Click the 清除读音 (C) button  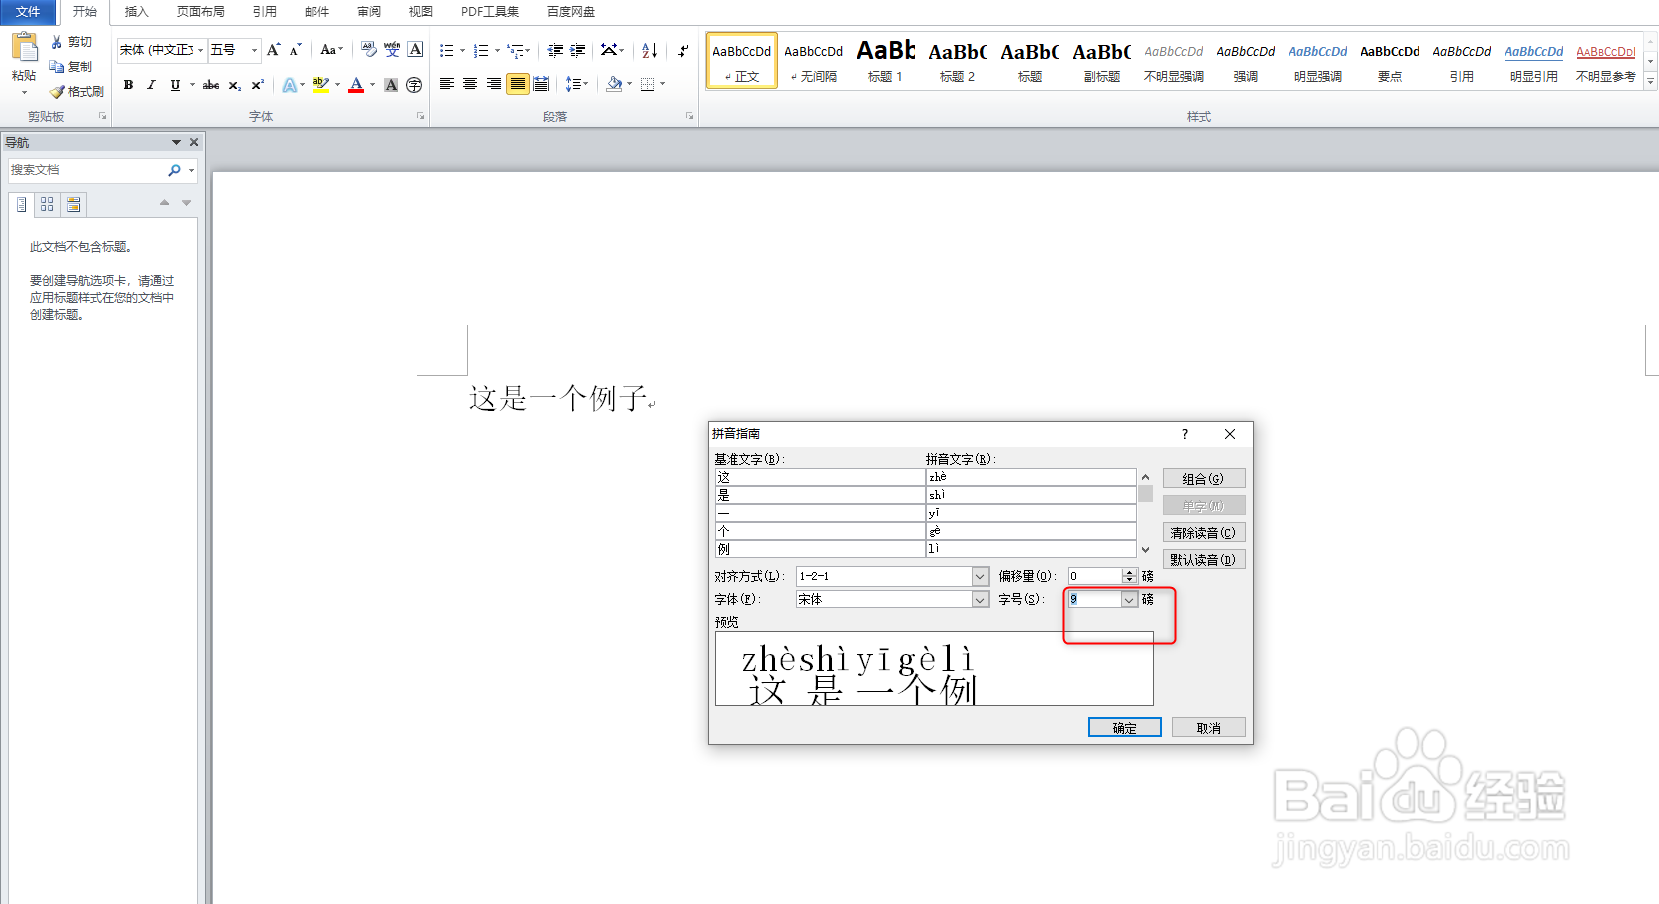tap(1204, 533)
